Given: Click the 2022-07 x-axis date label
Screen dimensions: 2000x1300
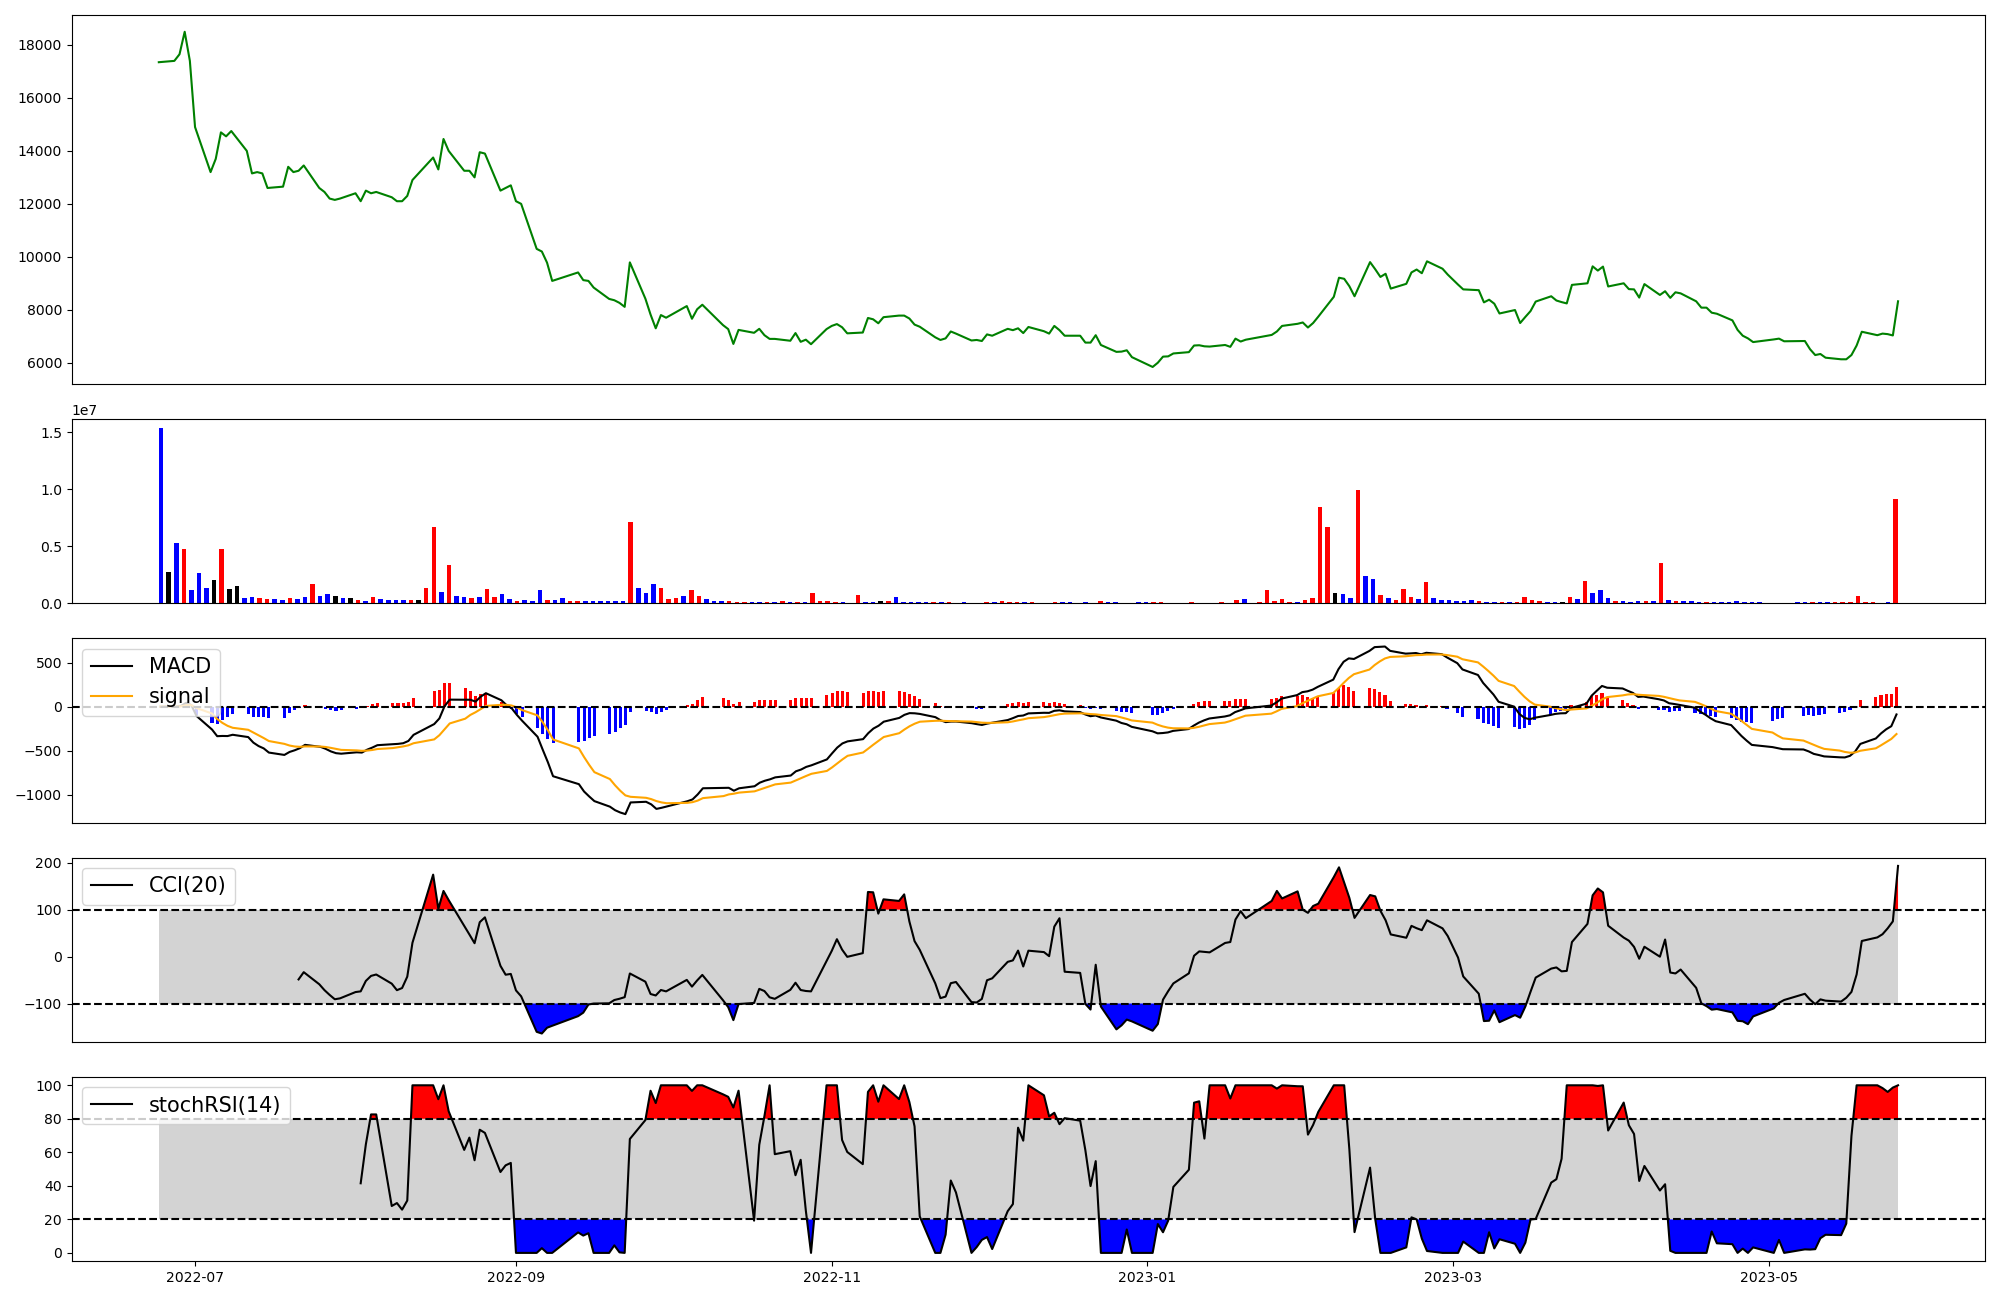Looking at the screenshot, I should coord(195,1277).
